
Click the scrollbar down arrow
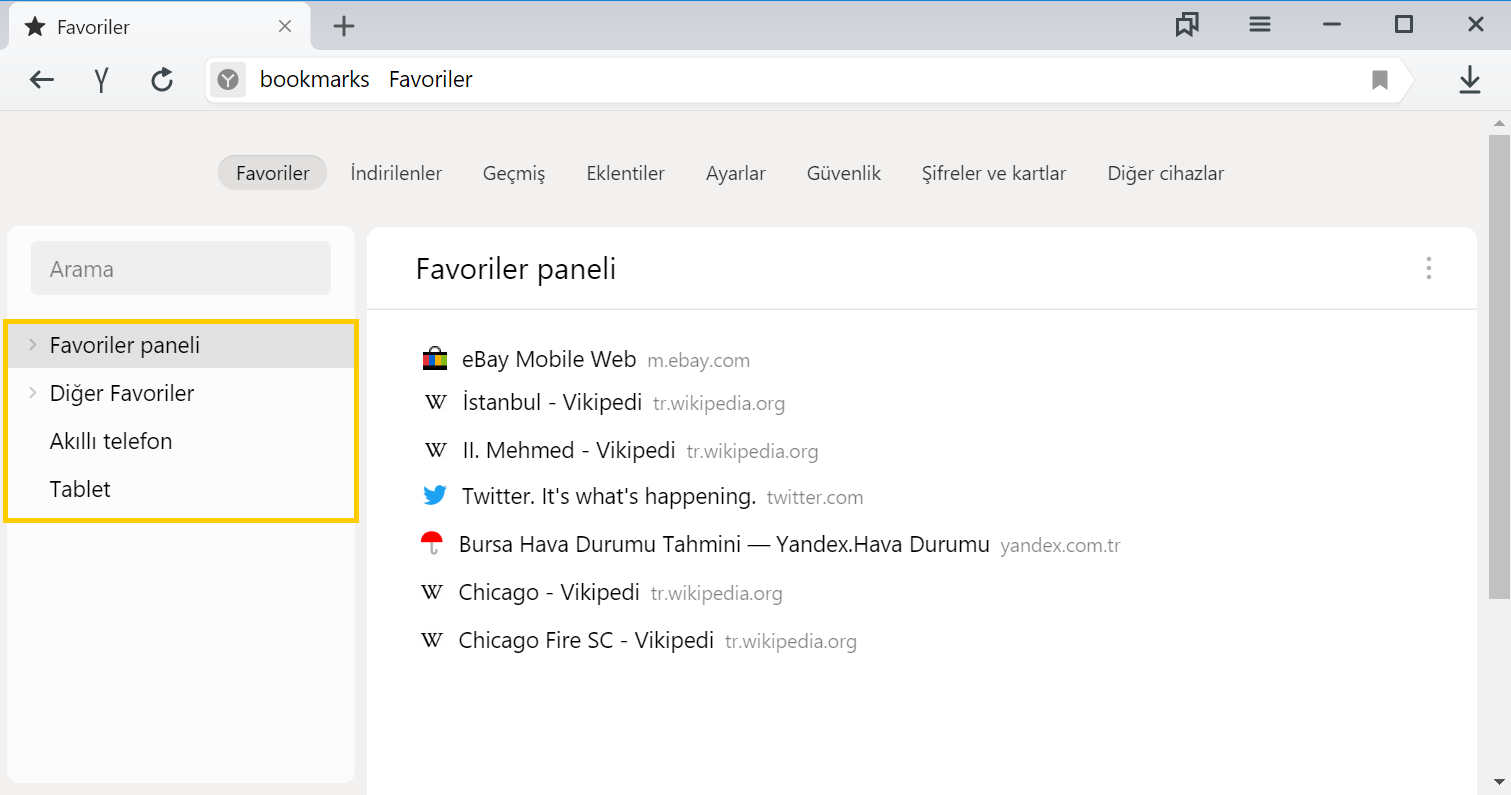(x=1498, y=782)
